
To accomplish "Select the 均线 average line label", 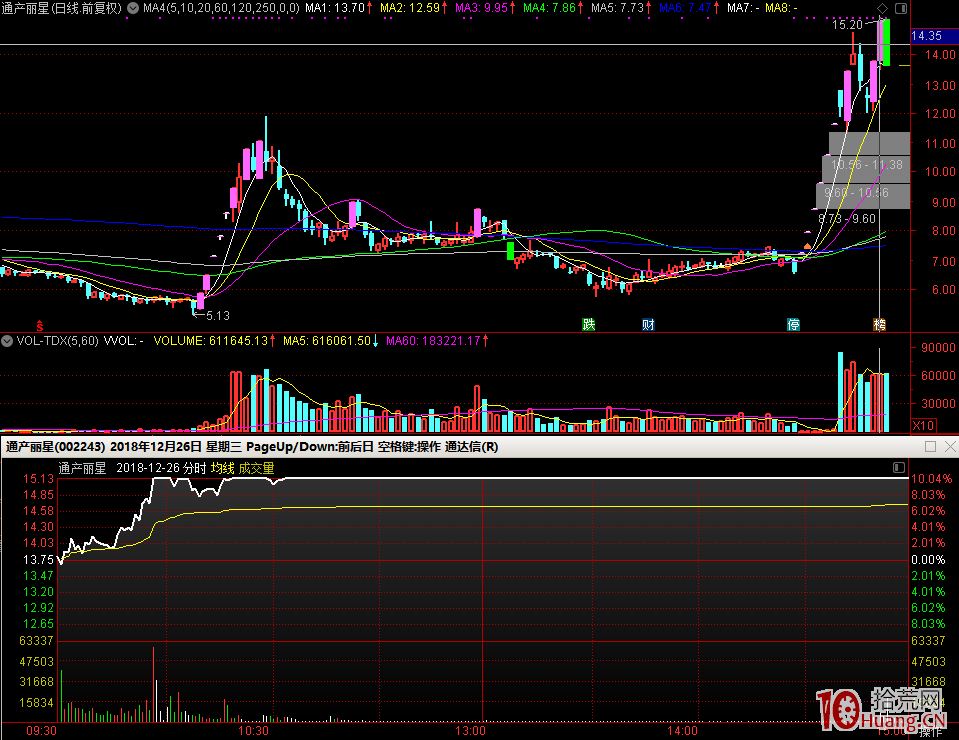I will [x=223, y=468].
